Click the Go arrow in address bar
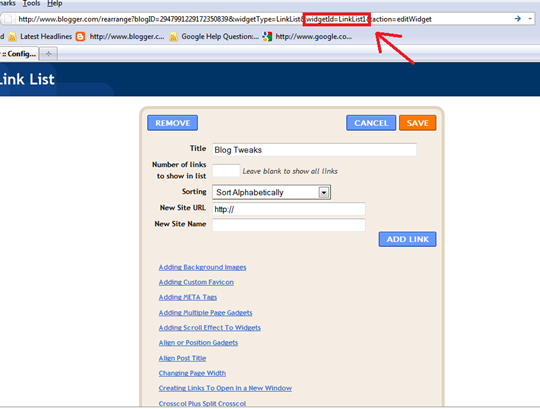 (518, 19)
